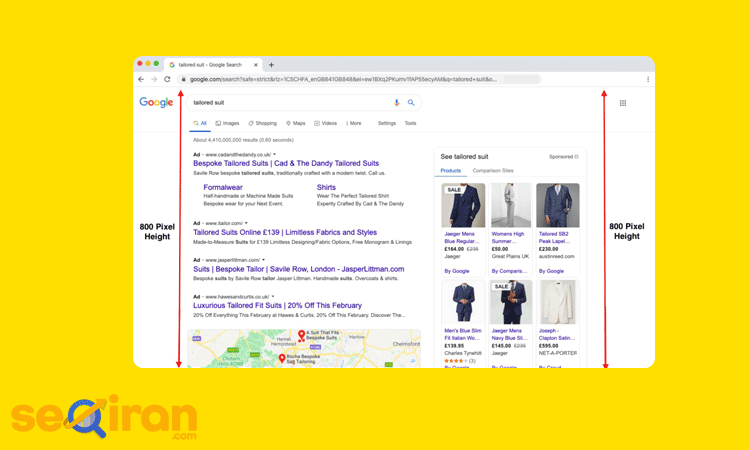Switch to the Shopping tab
Screen dimensions: 750x450
point(262,123)
